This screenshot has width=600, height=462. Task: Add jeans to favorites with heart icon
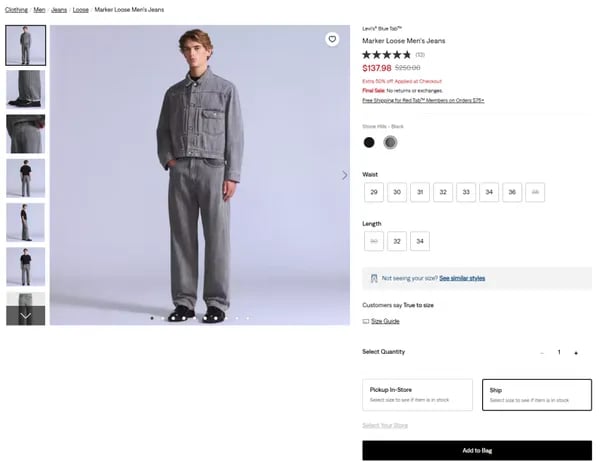pyautogui.click(x=332, y=39)
